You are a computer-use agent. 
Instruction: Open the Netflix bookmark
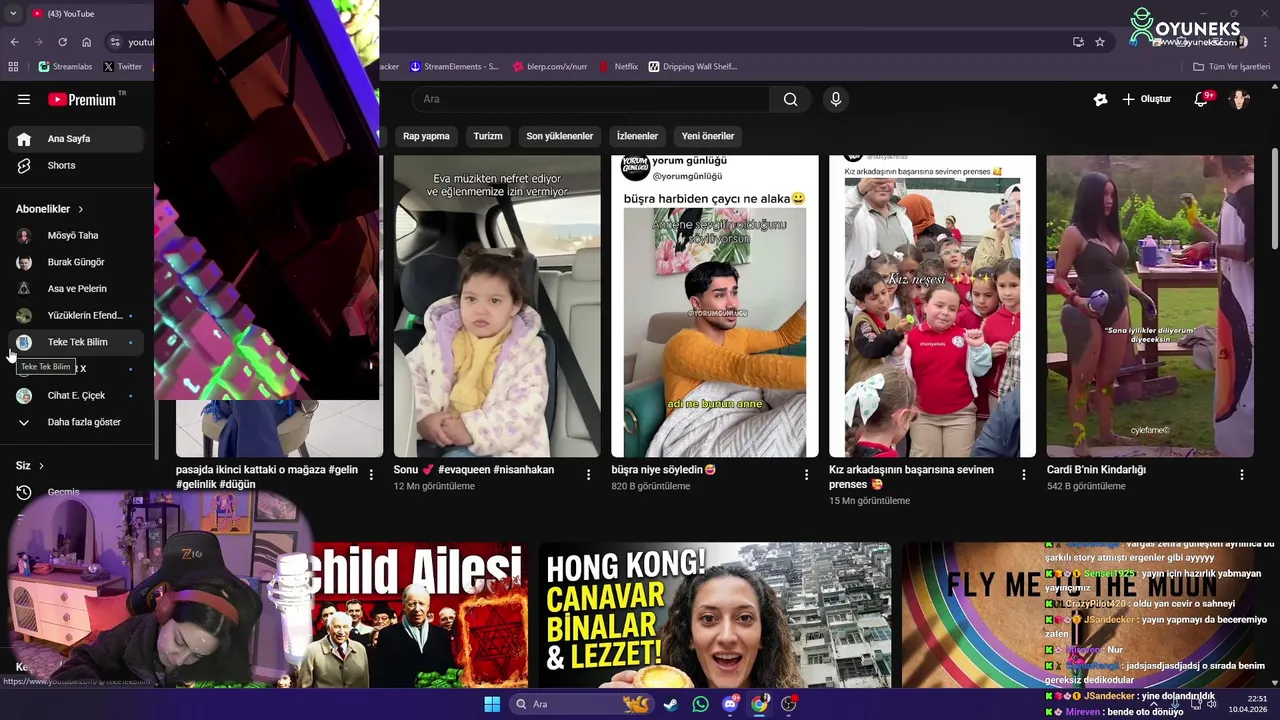coord(618,67)
